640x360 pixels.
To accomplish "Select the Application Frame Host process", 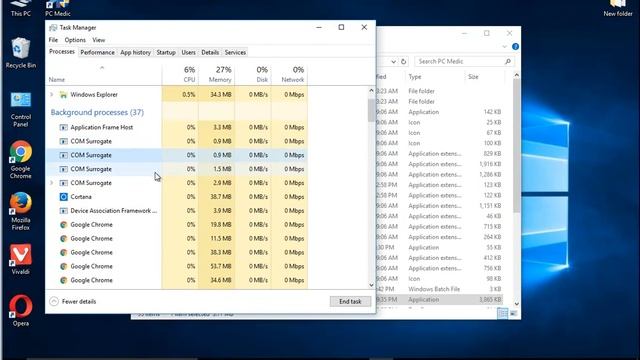I will [177, 127].
